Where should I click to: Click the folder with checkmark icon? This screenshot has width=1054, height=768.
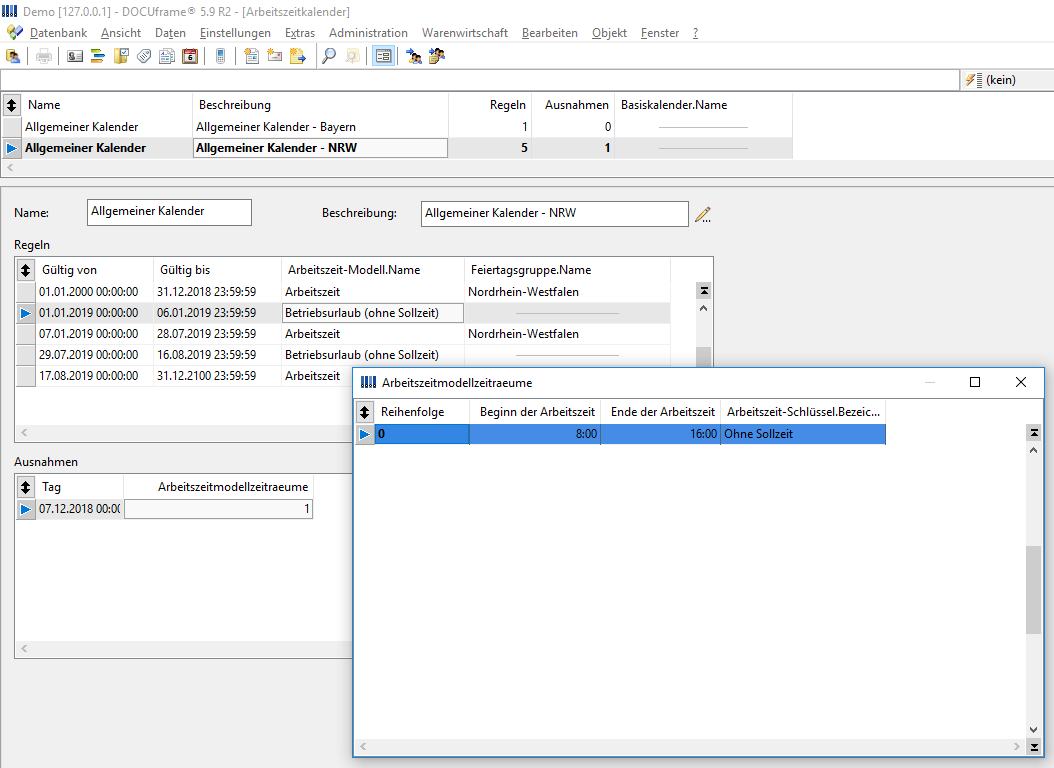[x=121, y=56]
